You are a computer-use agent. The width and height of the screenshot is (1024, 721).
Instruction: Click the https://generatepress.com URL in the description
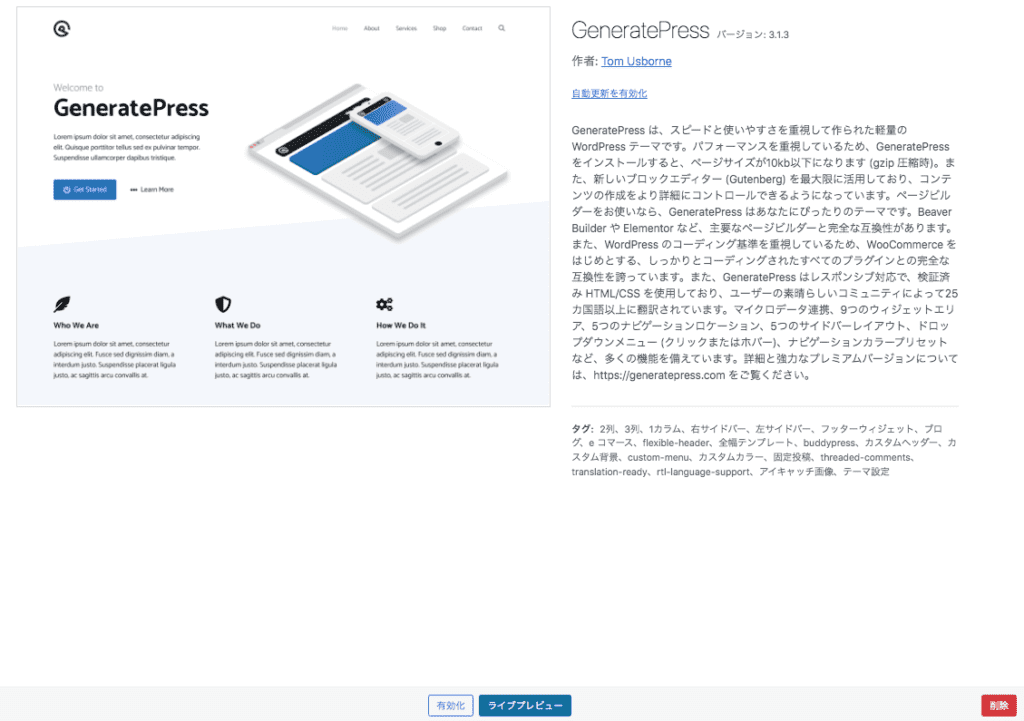click(659, 376)
